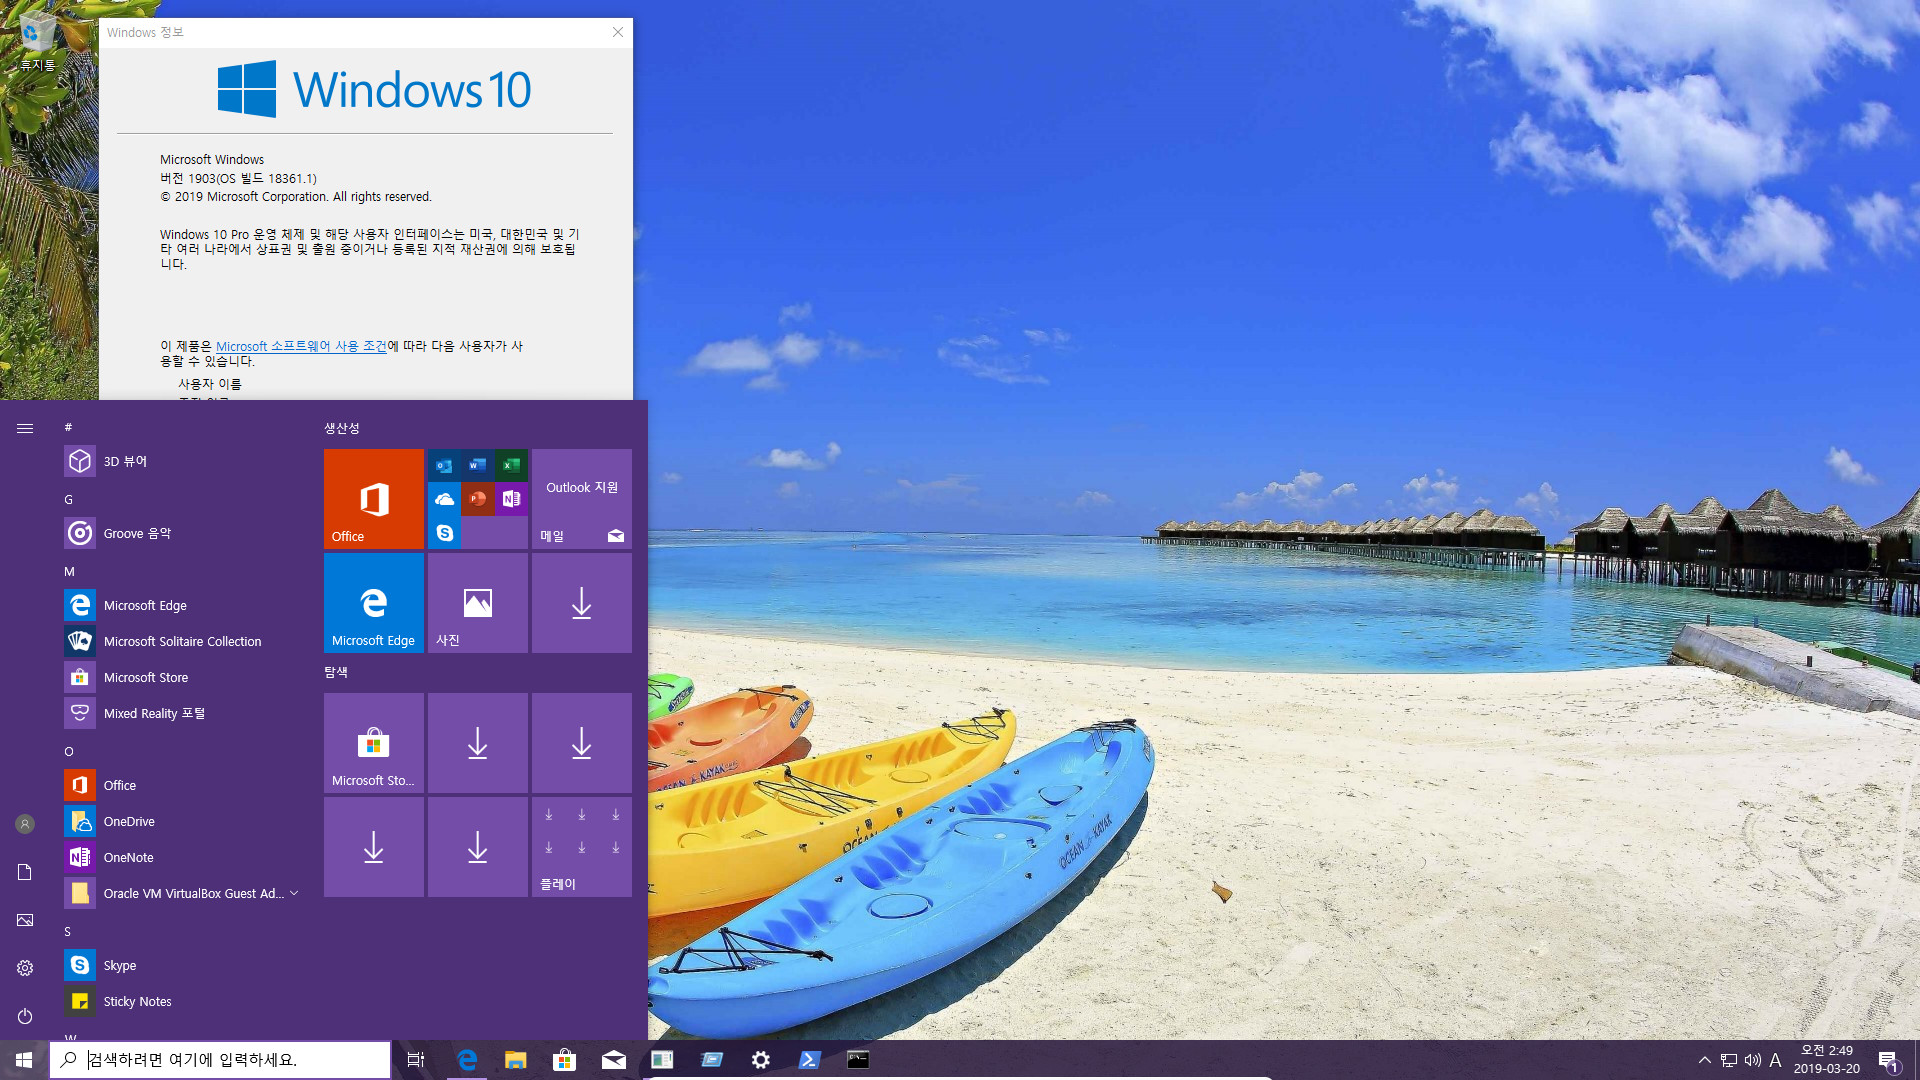Click the Outlook 지원 mail tile
This screenshot has height=1080, width=1920.
point(582,499)
